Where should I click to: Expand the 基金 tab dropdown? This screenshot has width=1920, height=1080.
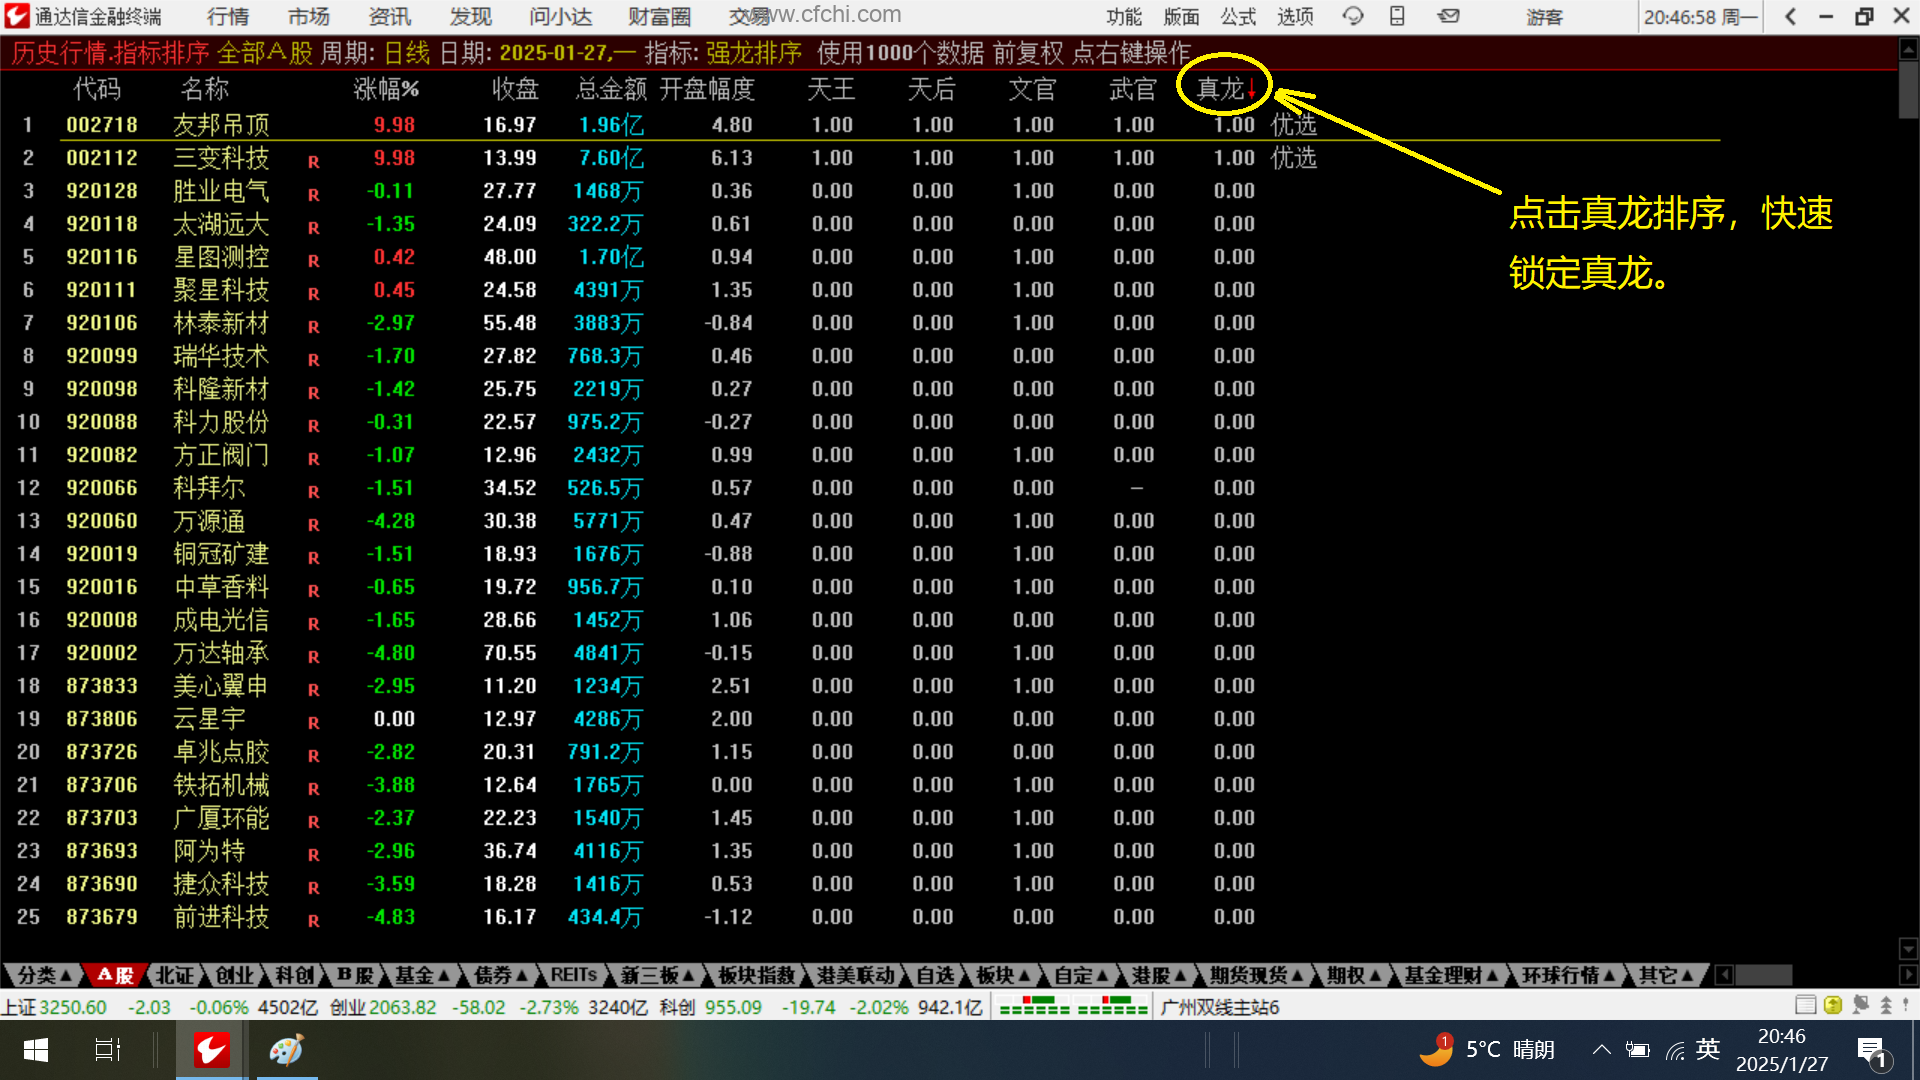tap(422, 975)
